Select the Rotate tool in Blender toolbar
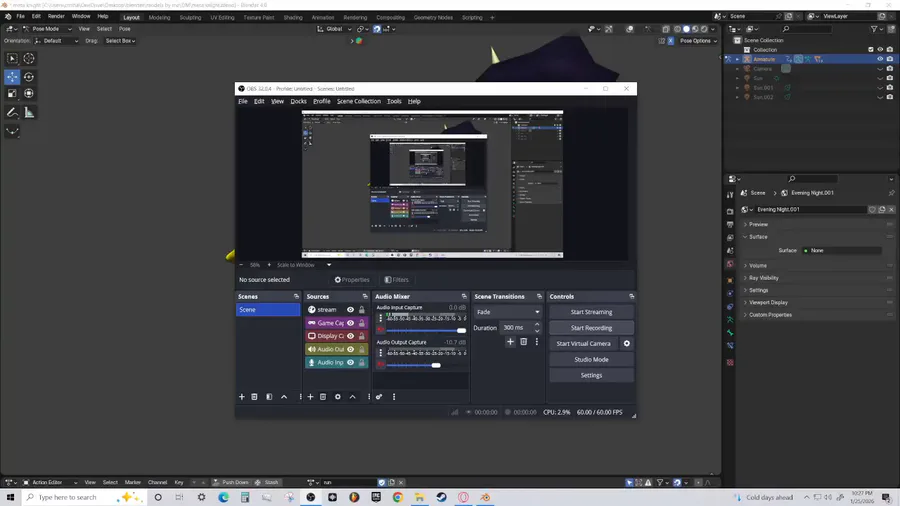Screen dimensions: 900x506 [29, 77]
